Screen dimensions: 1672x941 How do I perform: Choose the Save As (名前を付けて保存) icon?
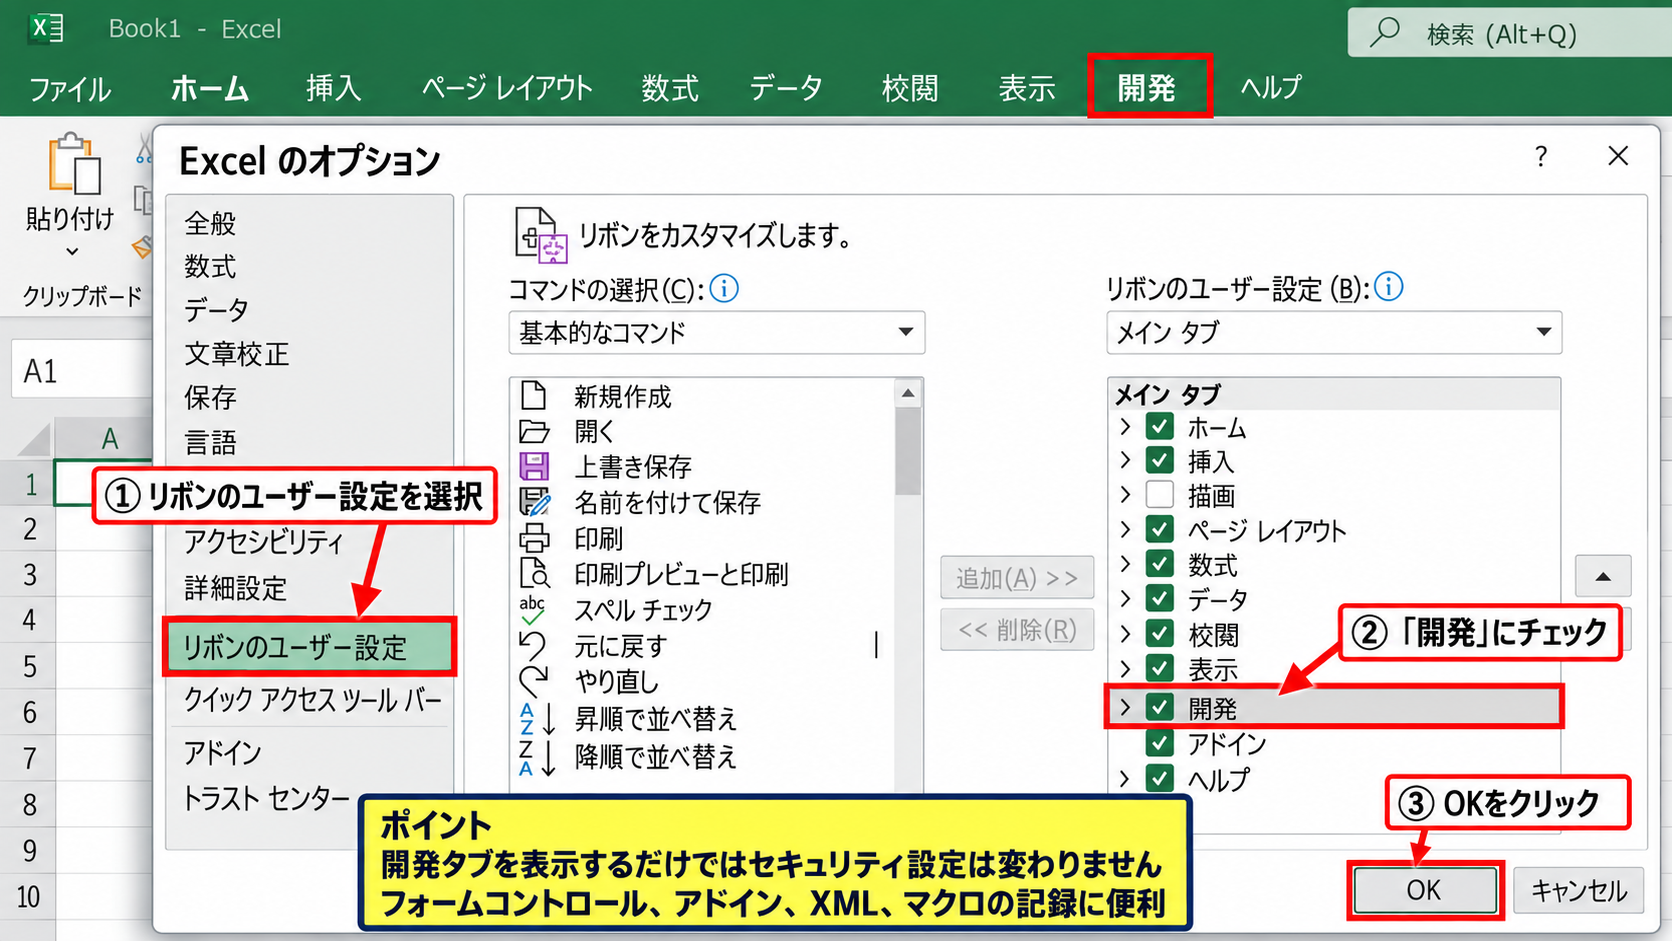tap(535, 502)
